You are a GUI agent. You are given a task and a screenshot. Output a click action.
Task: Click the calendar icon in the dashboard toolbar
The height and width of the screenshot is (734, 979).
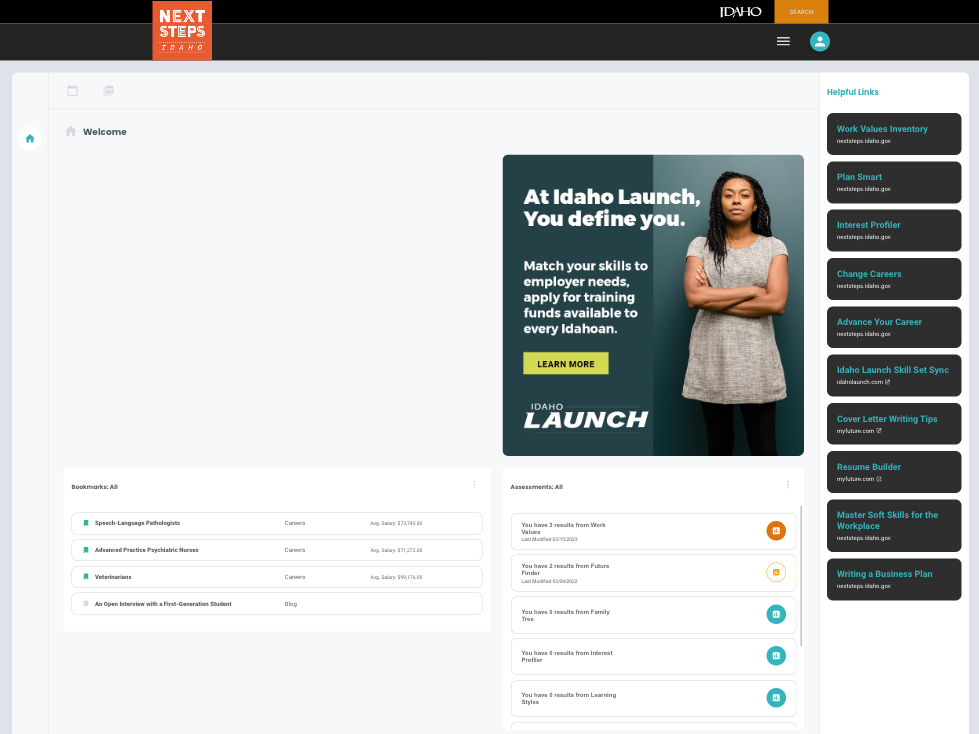point(72,91)
